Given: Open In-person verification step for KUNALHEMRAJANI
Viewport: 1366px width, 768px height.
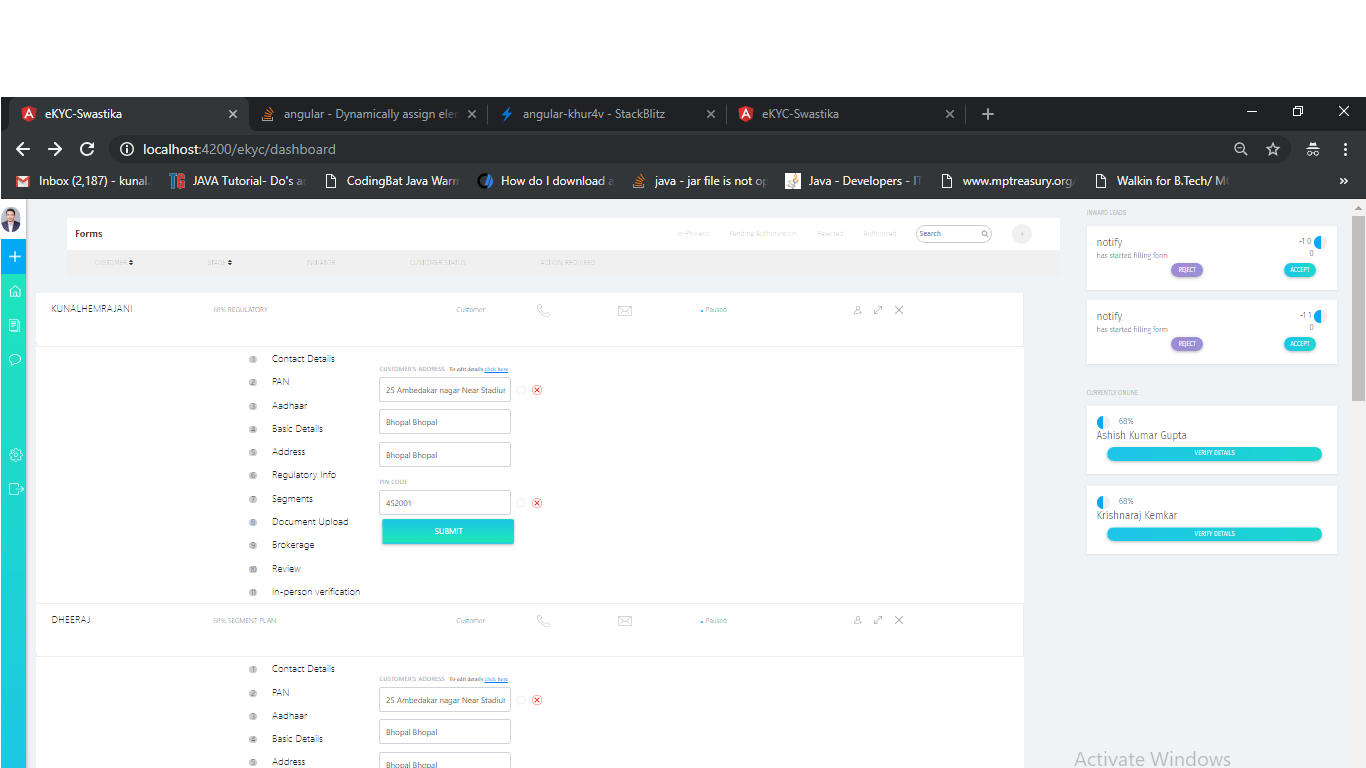Looking at the screenshot, I should pyautogui.click(x=316, y=592).
